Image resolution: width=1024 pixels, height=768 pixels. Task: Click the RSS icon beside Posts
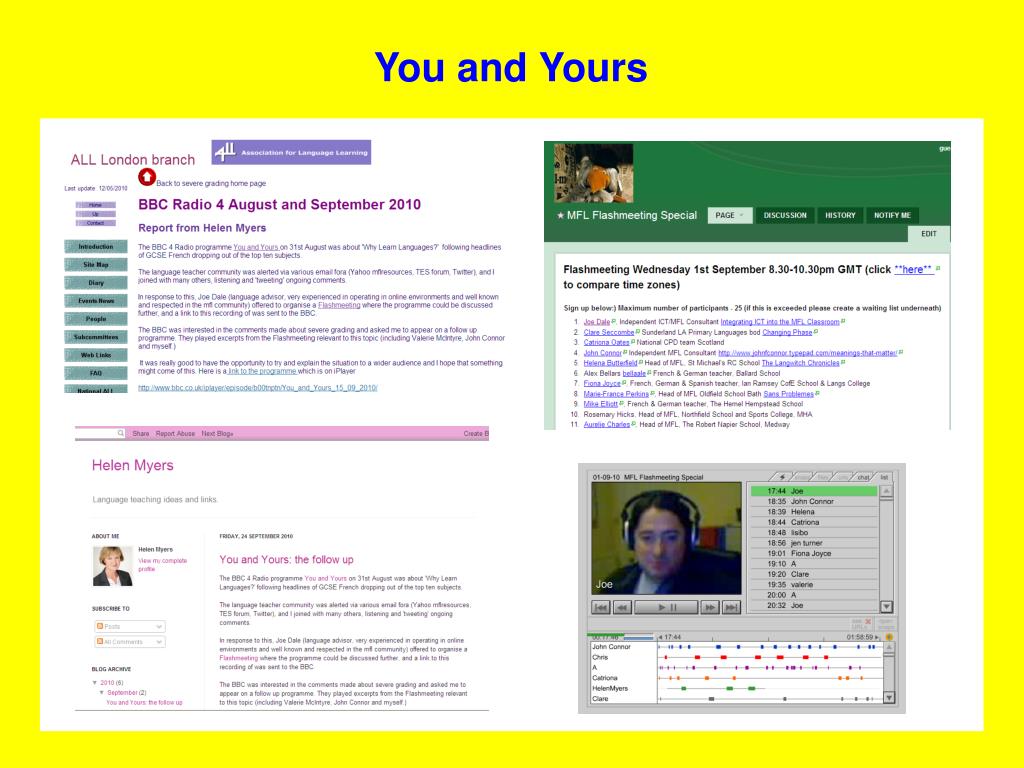(100, 626)
